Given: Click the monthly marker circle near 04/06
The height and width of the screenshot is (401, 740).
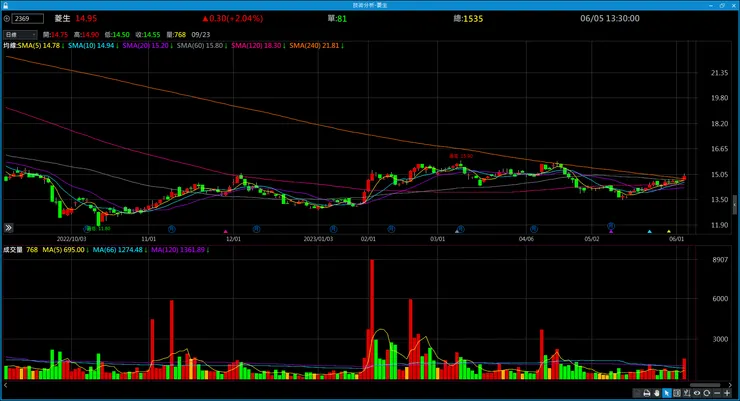Looking at the screenshot, I should [534, 229].
